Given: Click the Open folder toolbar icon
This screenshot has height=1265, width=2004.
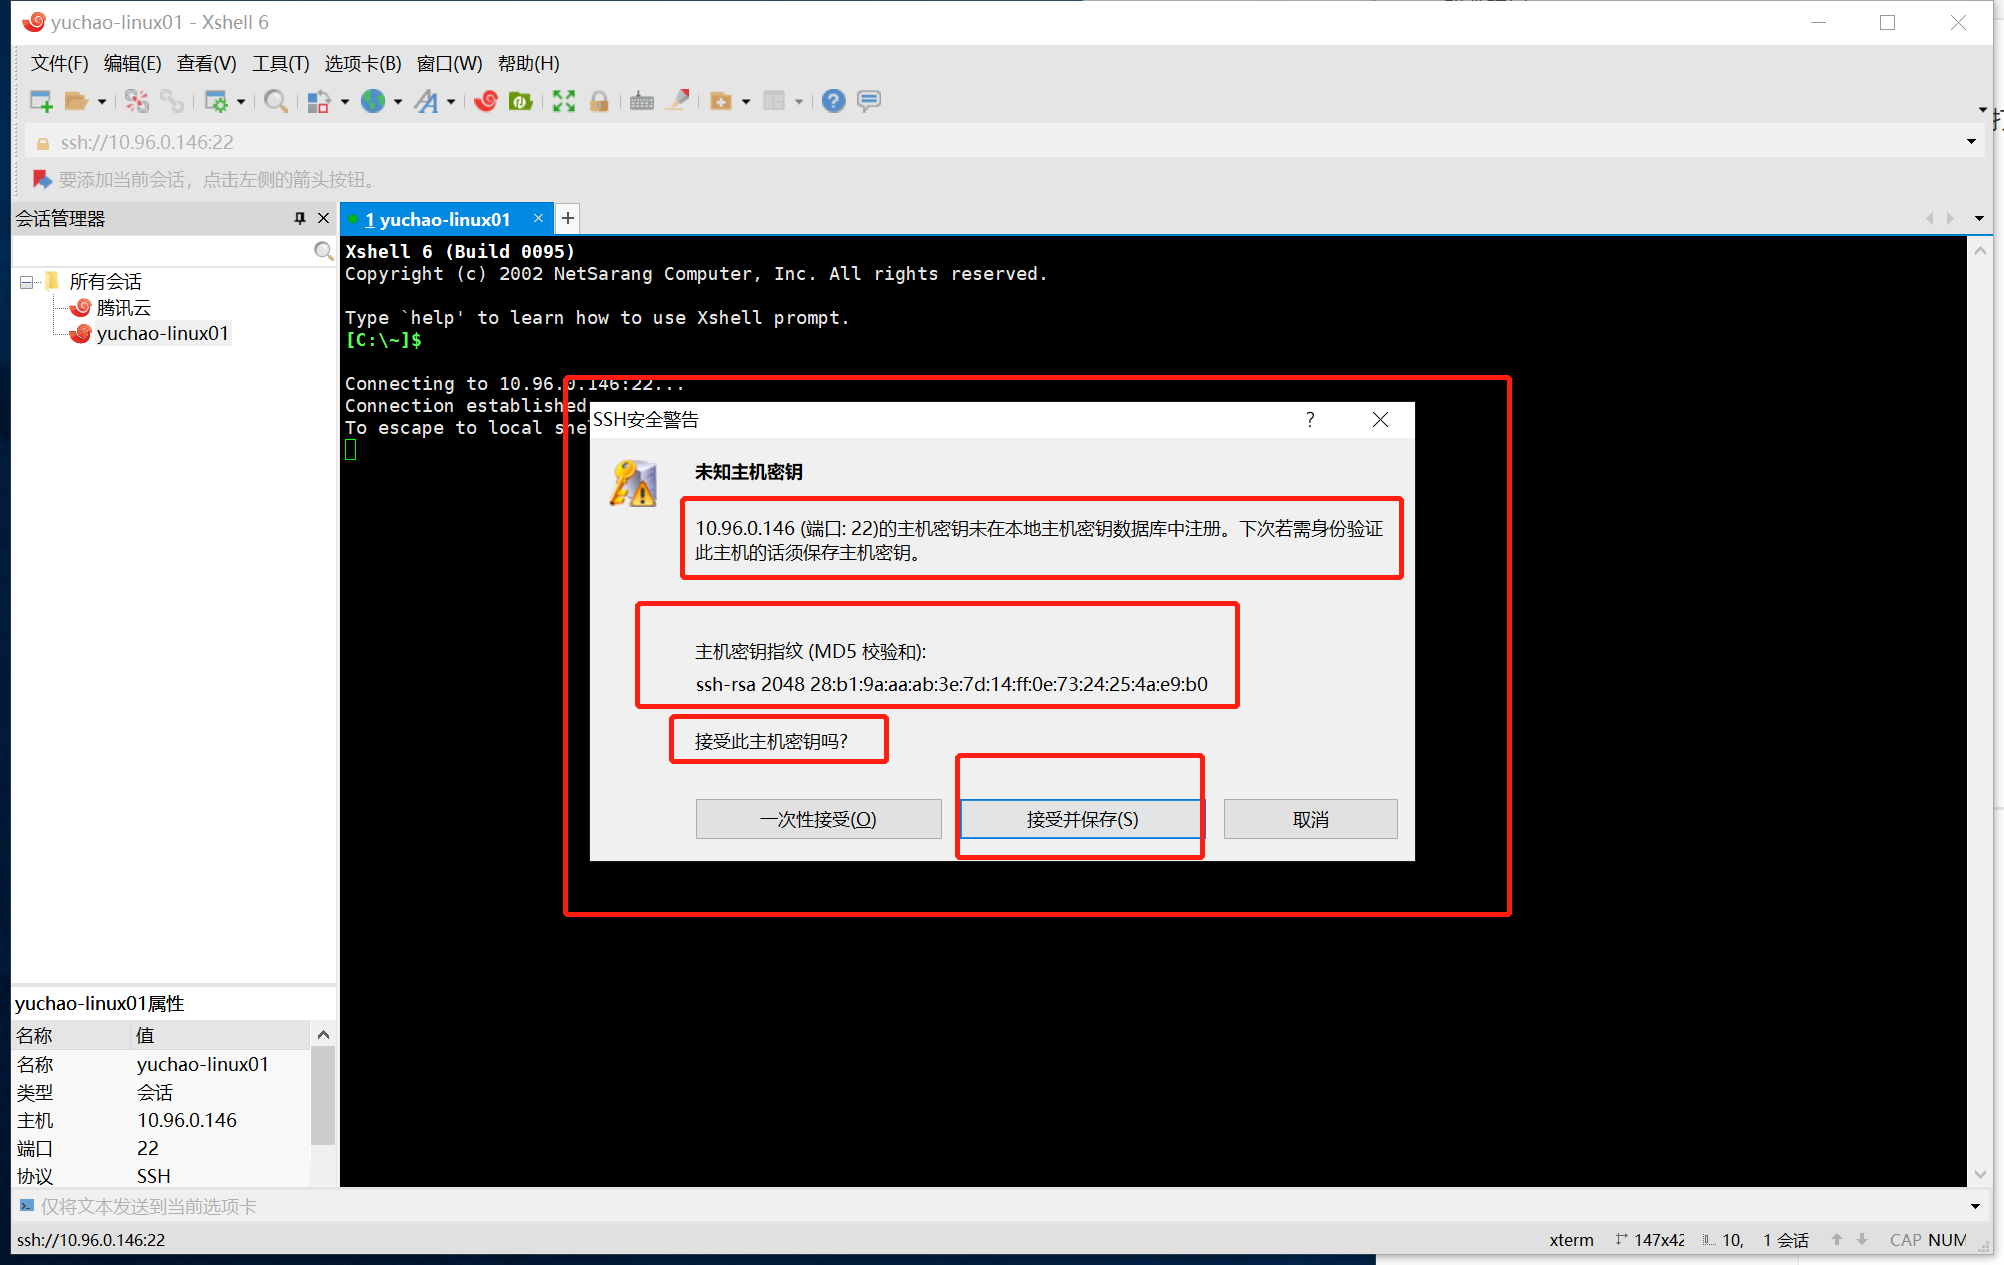Looking at the screenshot, I should coord(76,101).
